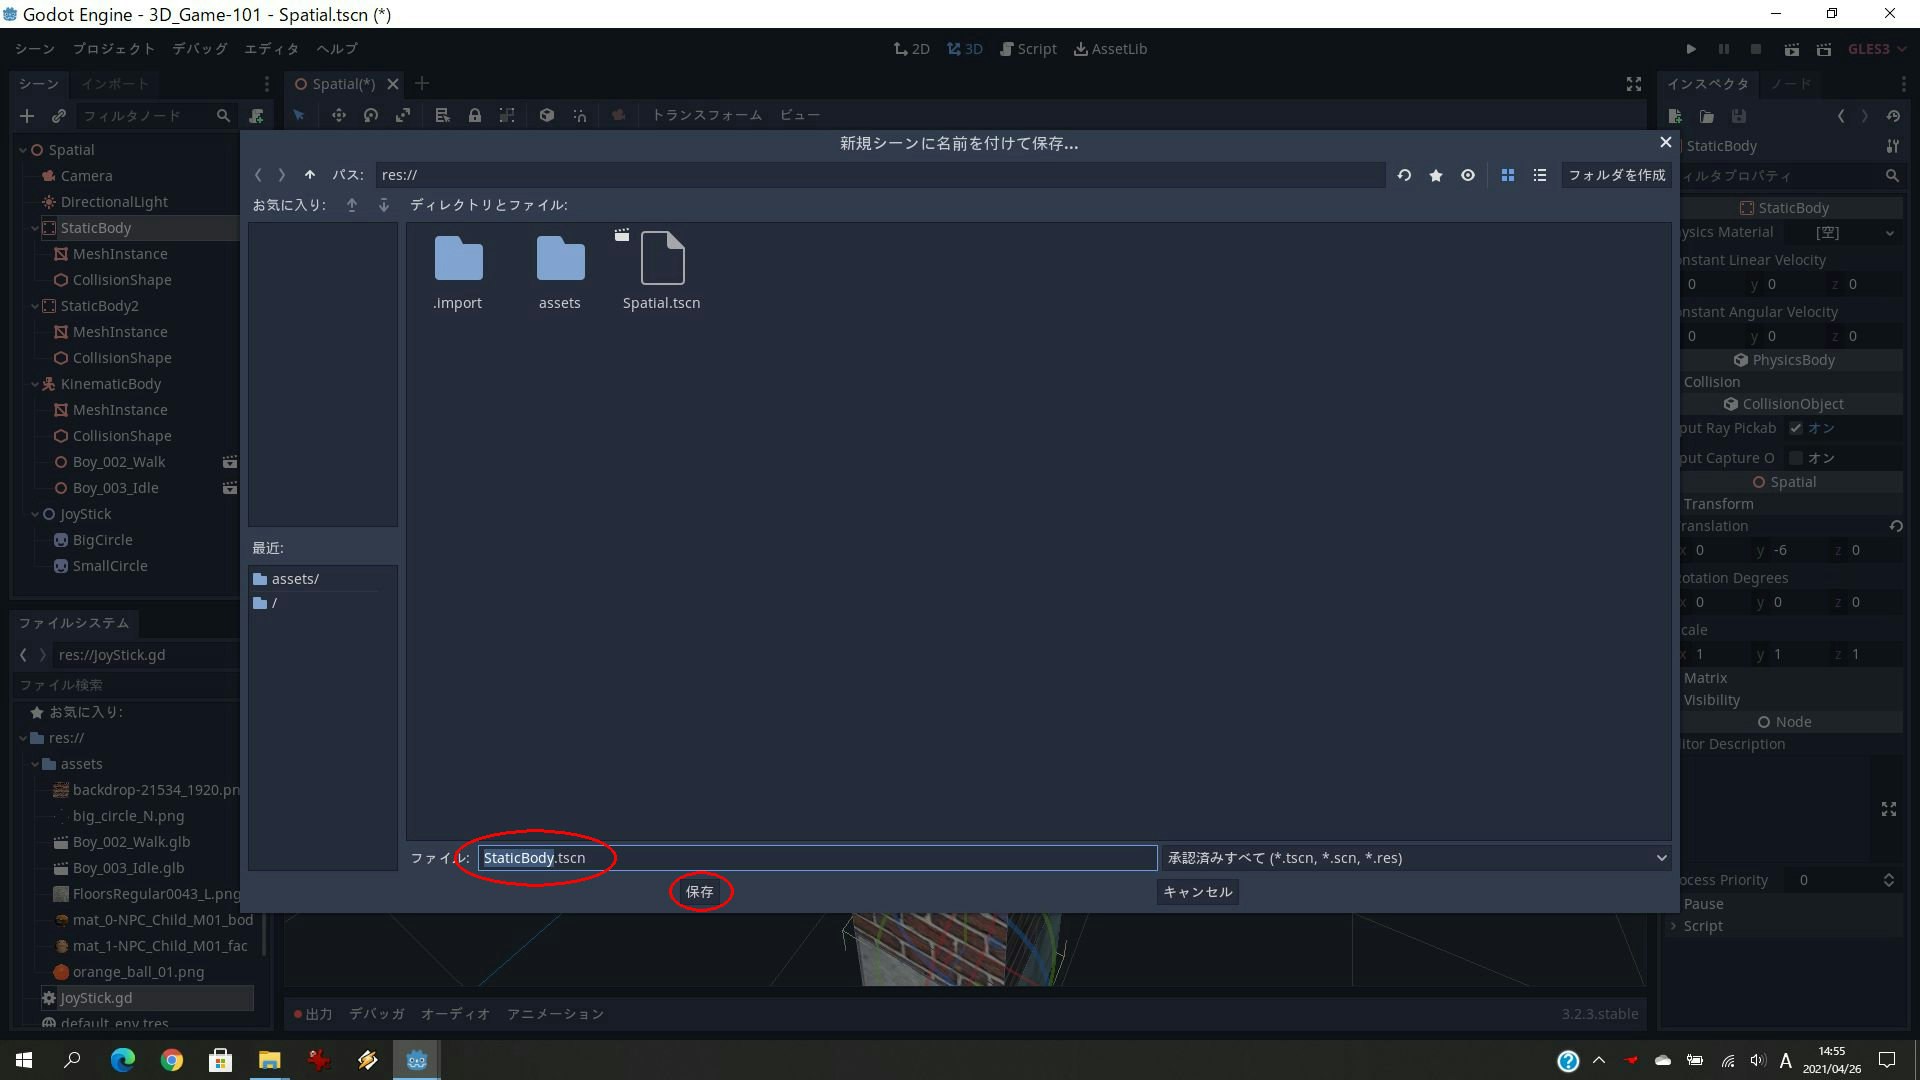Viewport: 1920px width, 1080px height.
Task: Open the プロジェクト menu
Action: point(113,49)
